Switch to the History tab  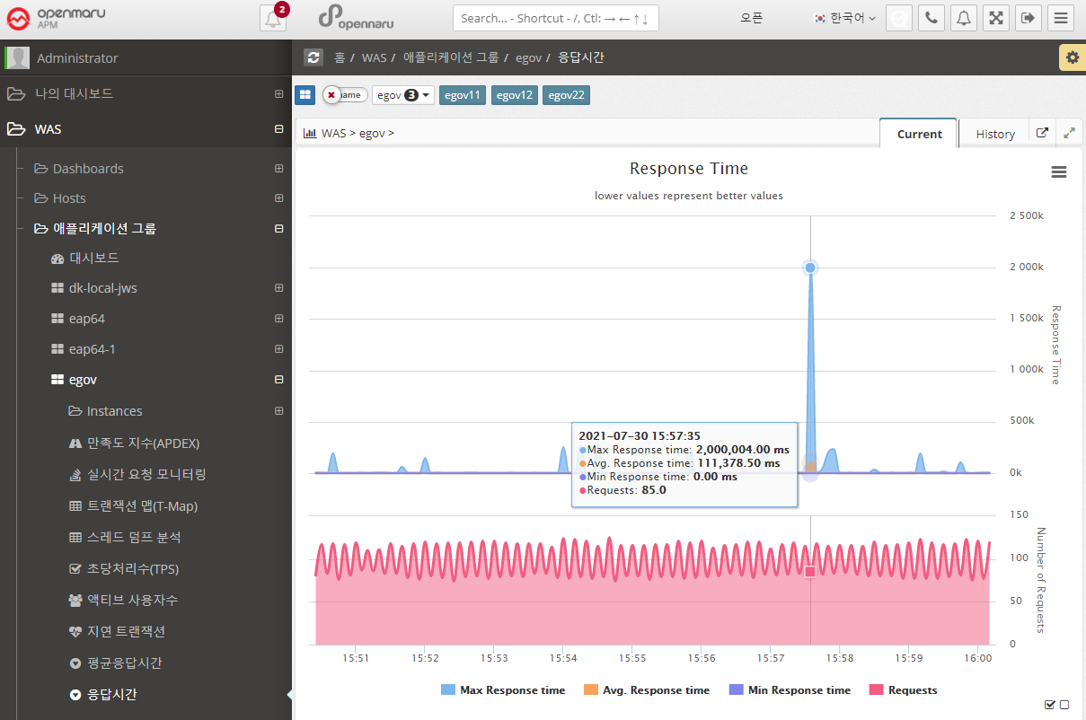(995, 133)
